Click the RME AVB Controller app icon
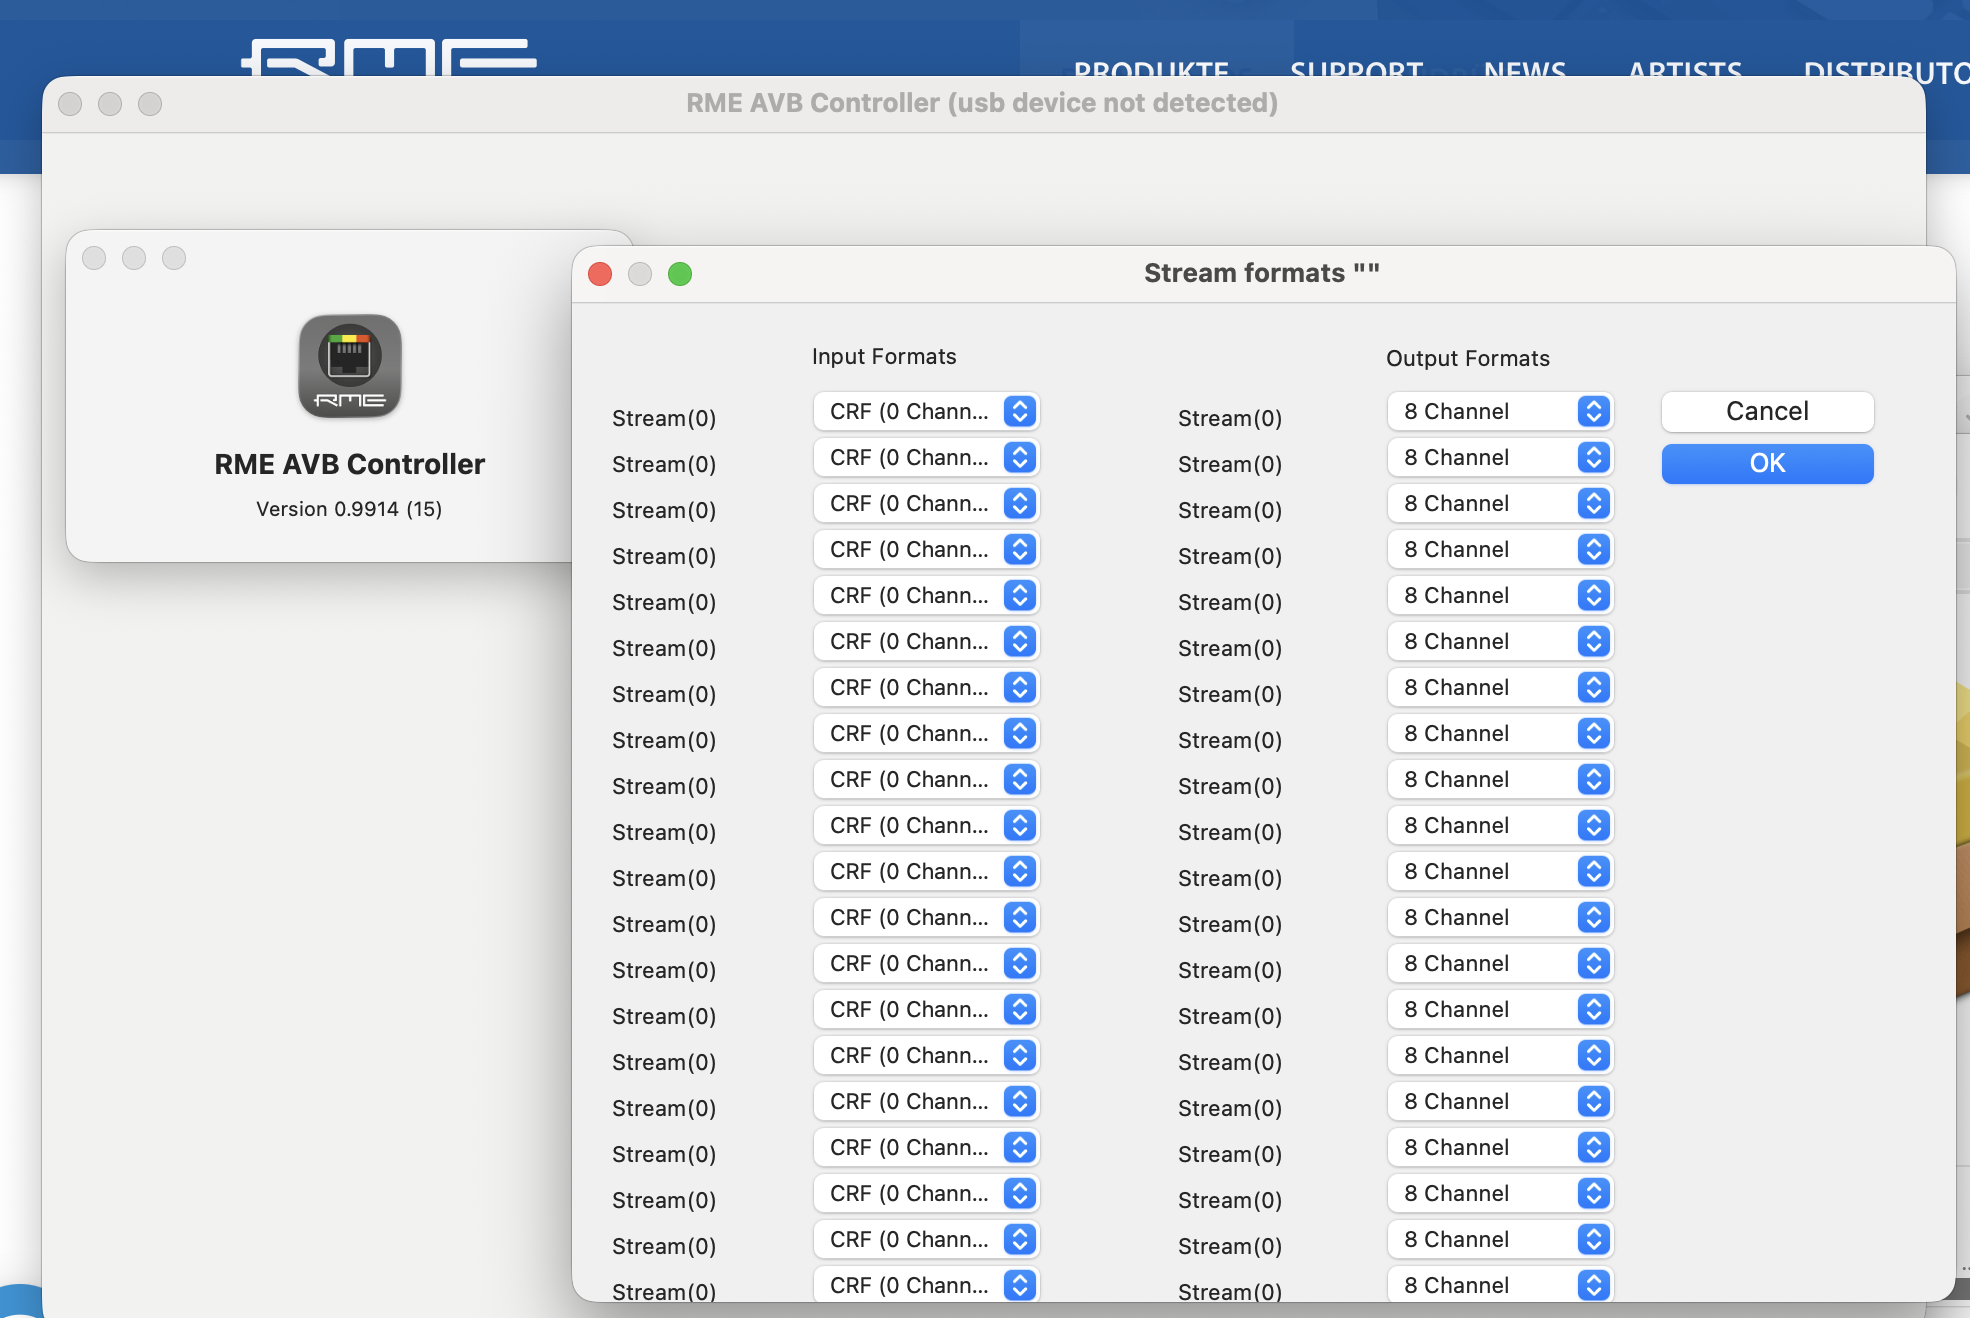This screenshot has height=1318, width=1970. 350,366
